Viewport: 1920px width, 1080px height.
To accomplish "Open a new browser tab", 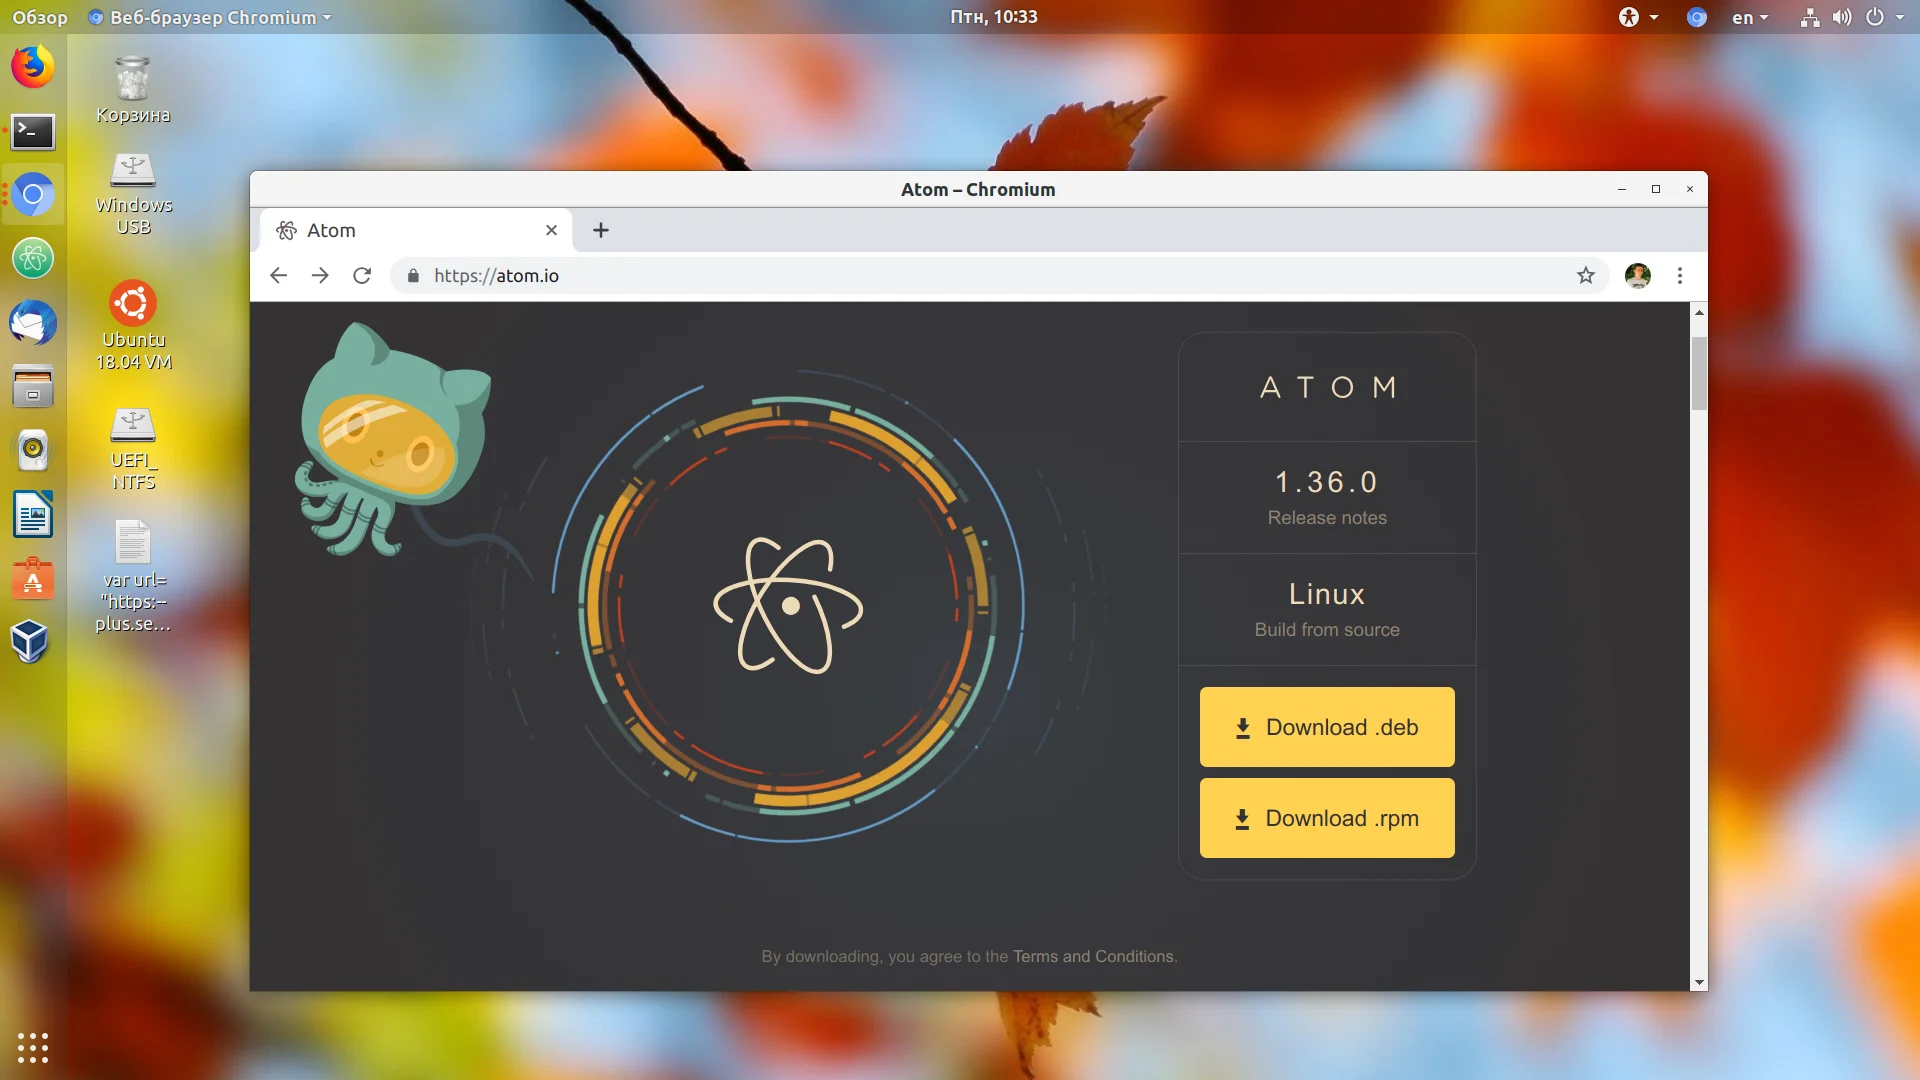I will [600, 230].
